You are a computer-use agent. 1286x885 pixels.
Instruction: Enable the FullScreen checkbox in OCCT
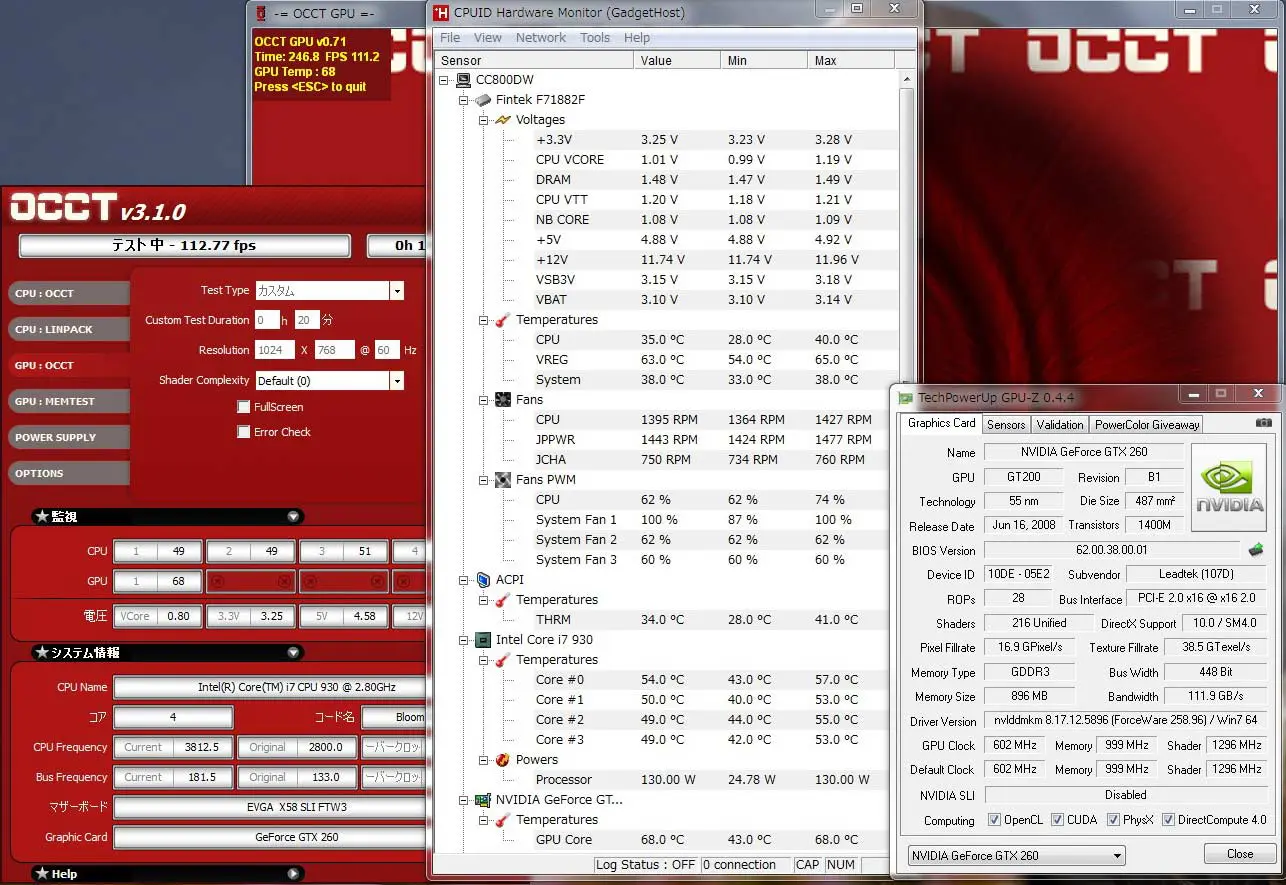point(243,407)
